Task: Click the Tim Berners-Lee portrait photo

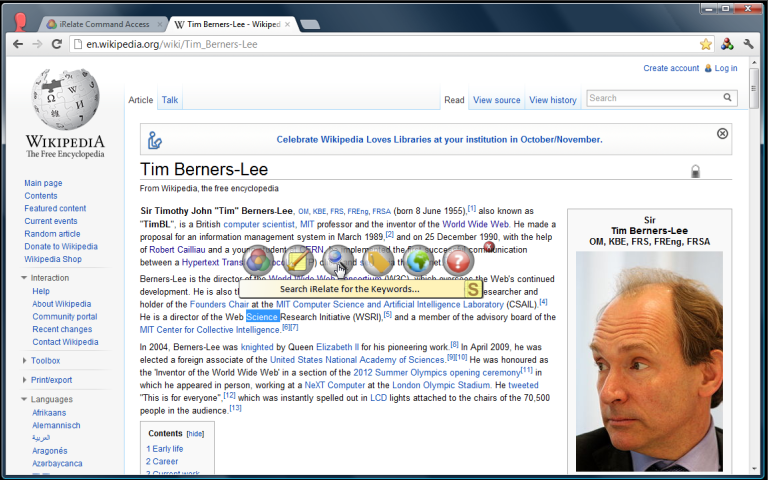Action: coord(649,361)
